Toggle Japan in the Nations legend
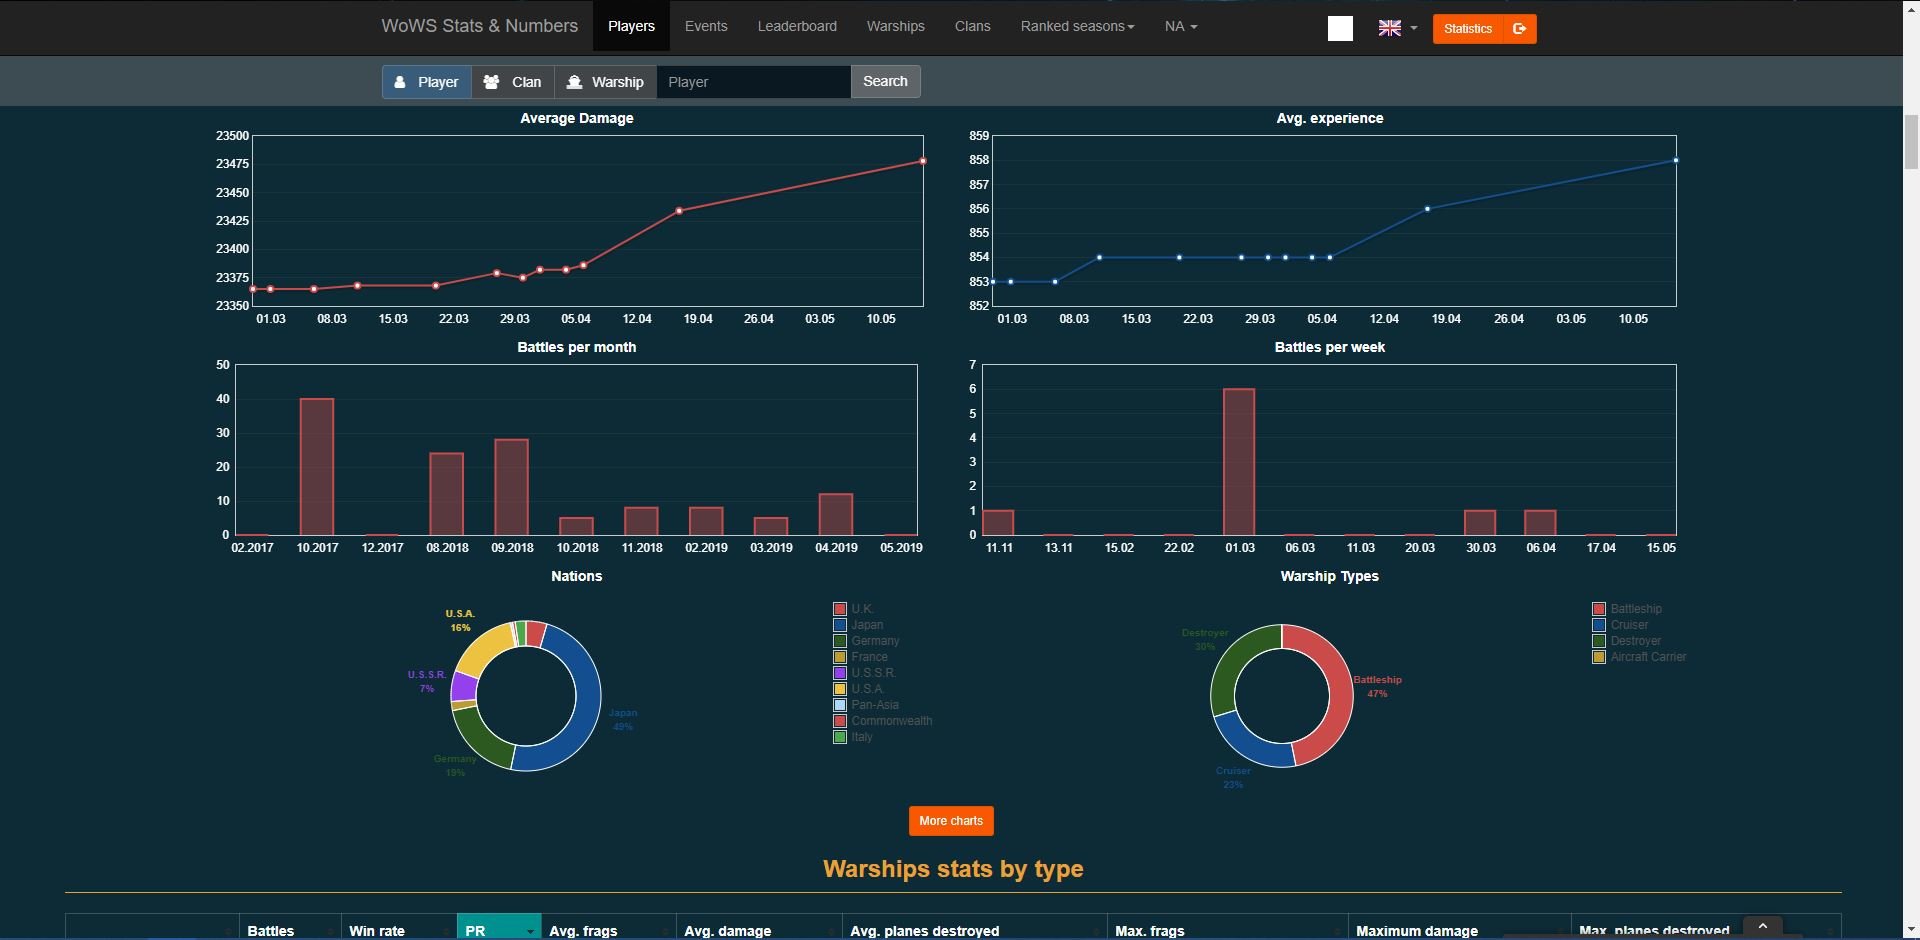The width and height of the screenshot is (1920, 940). point(866,625)
